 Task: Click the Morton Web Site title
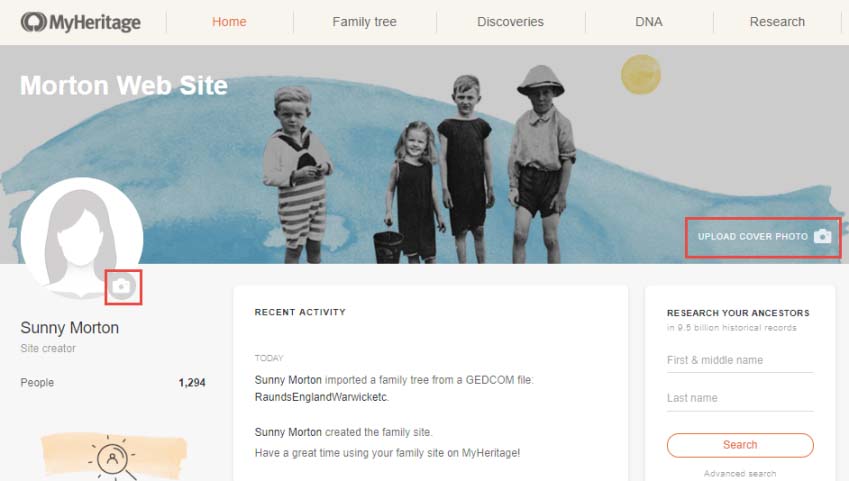pyautogui.click(x=124, y=86)
